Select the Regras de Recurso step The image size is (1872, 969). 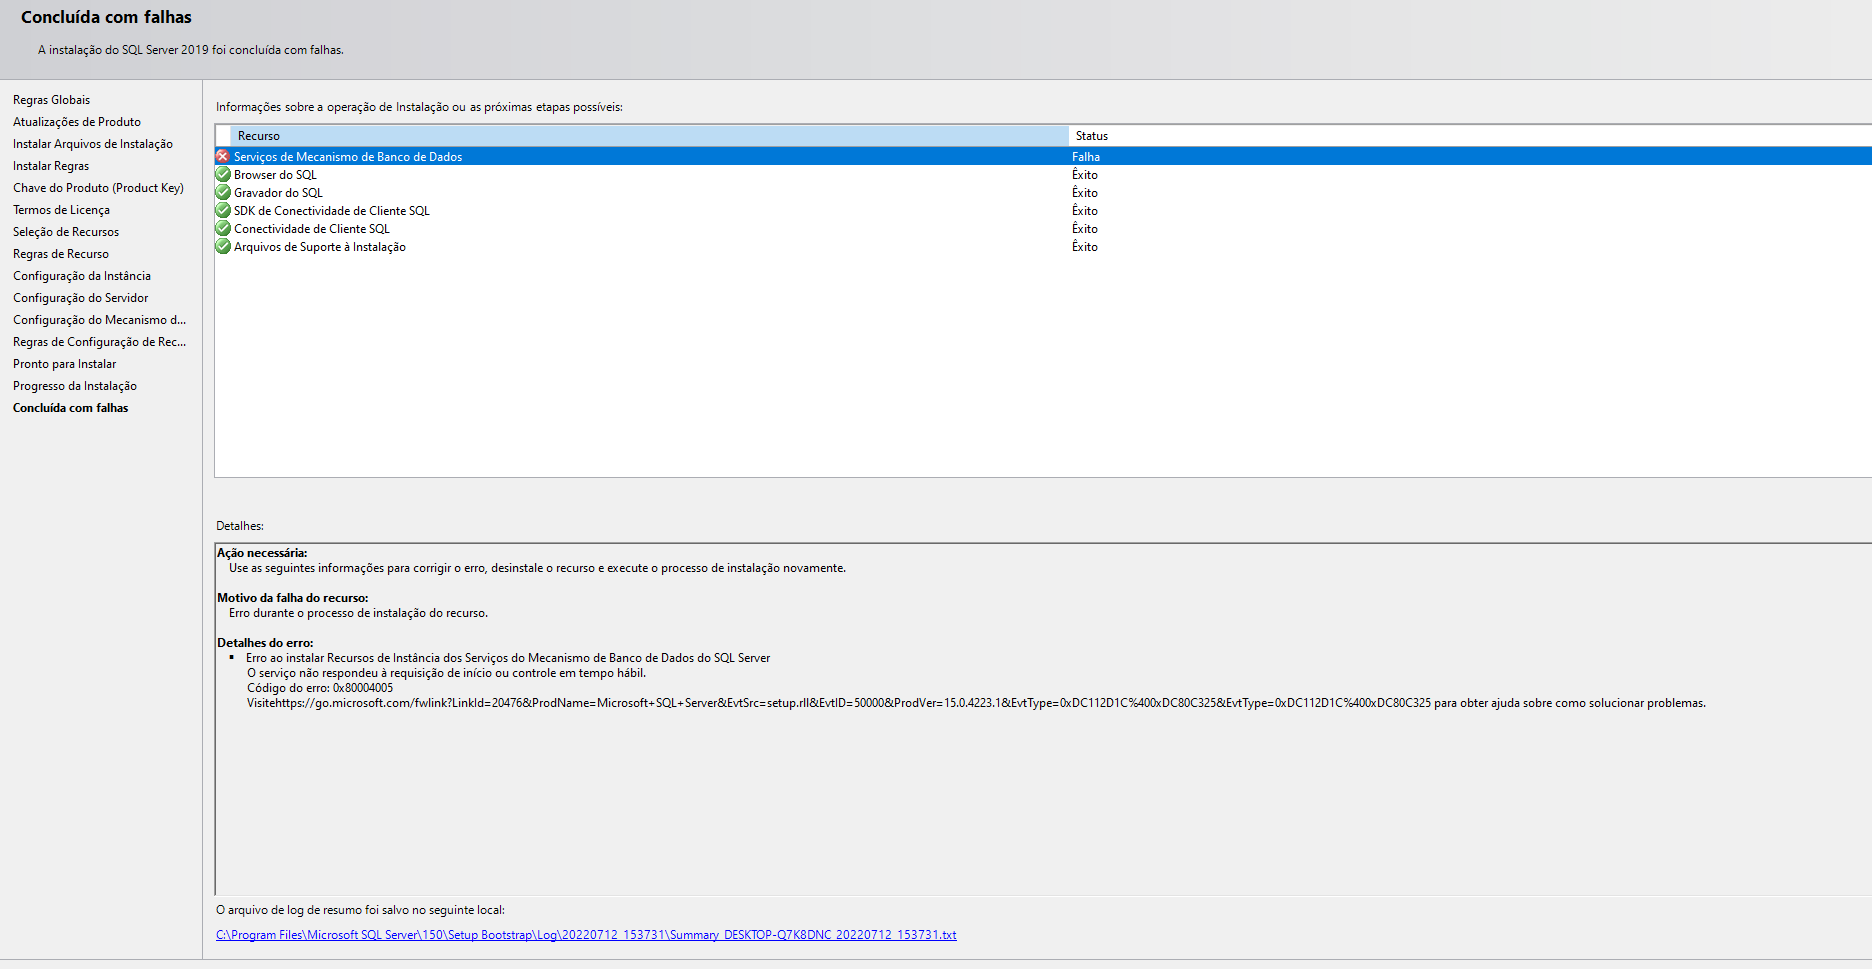pyautogui.click(x=61, y=254)
